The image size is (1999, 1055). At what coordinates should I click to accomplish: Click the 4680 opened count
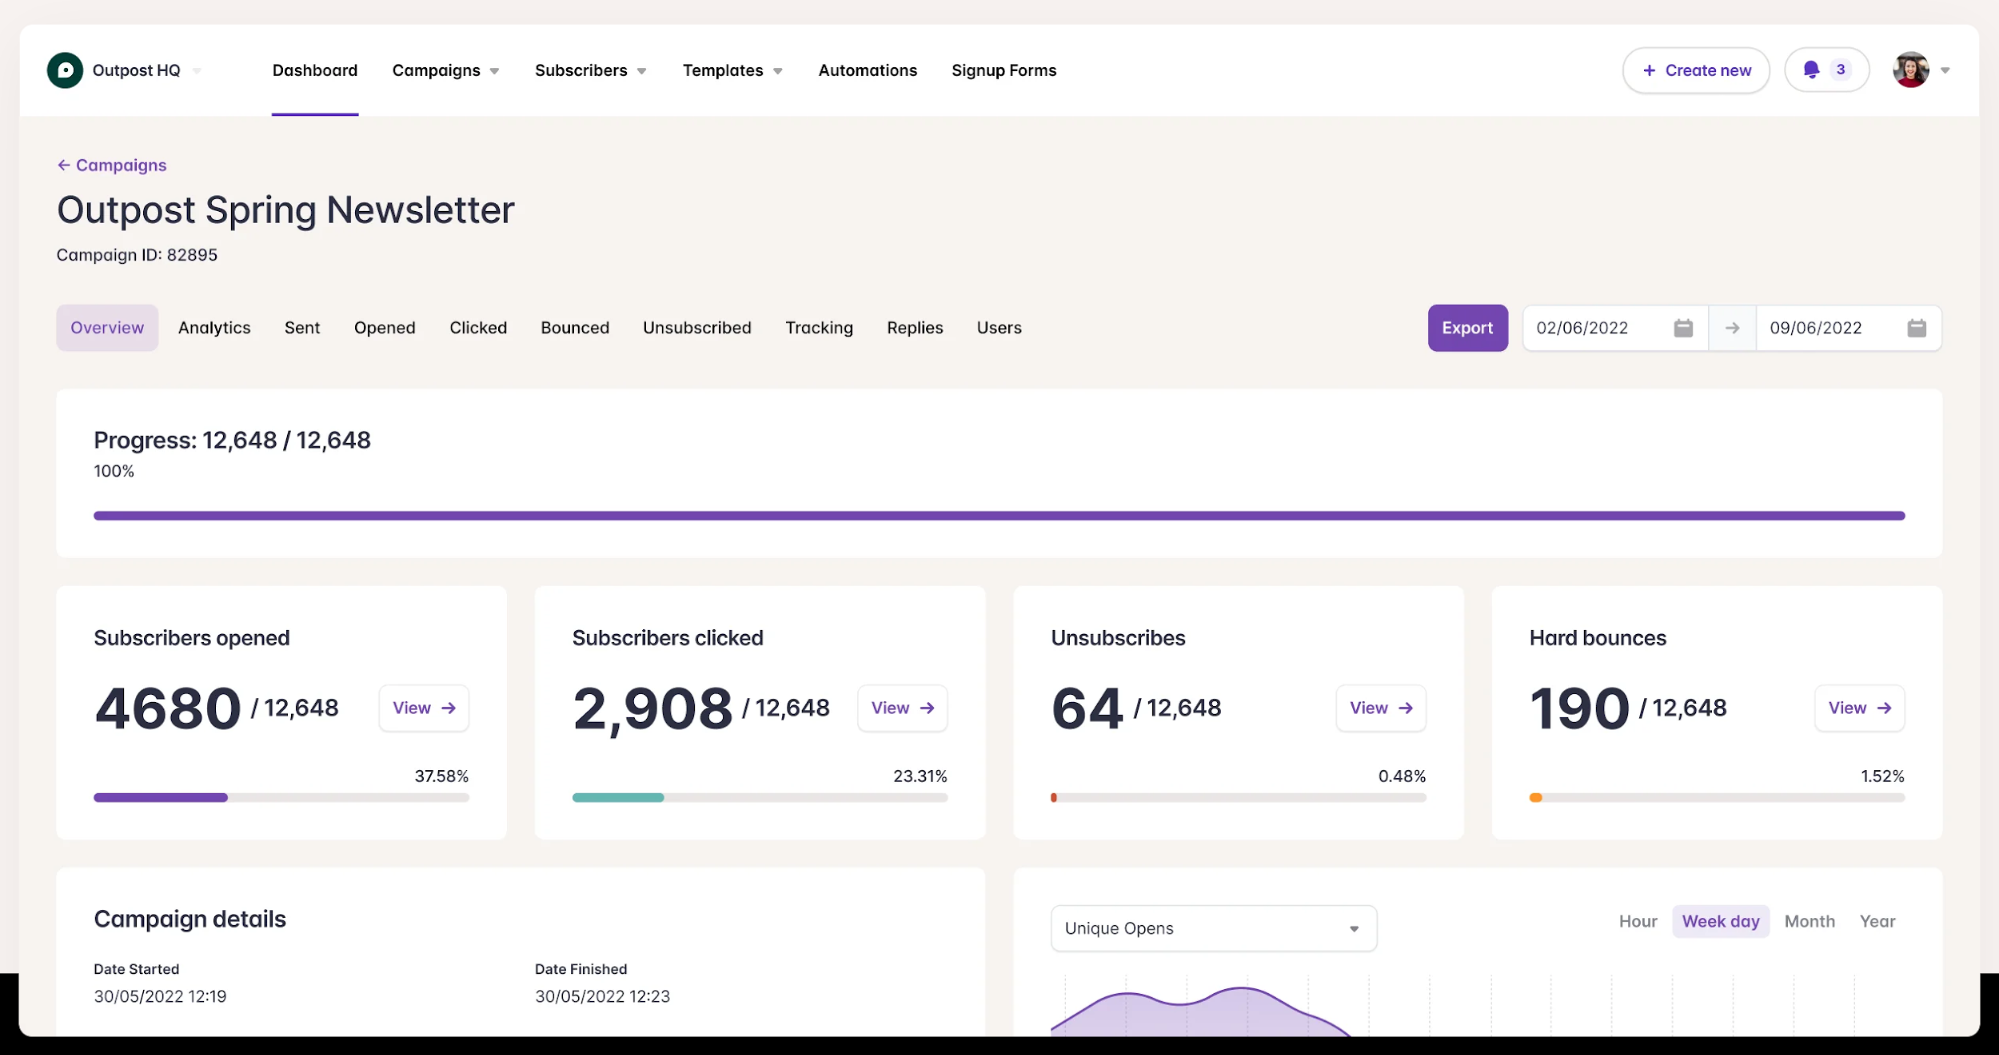point(168,708)
